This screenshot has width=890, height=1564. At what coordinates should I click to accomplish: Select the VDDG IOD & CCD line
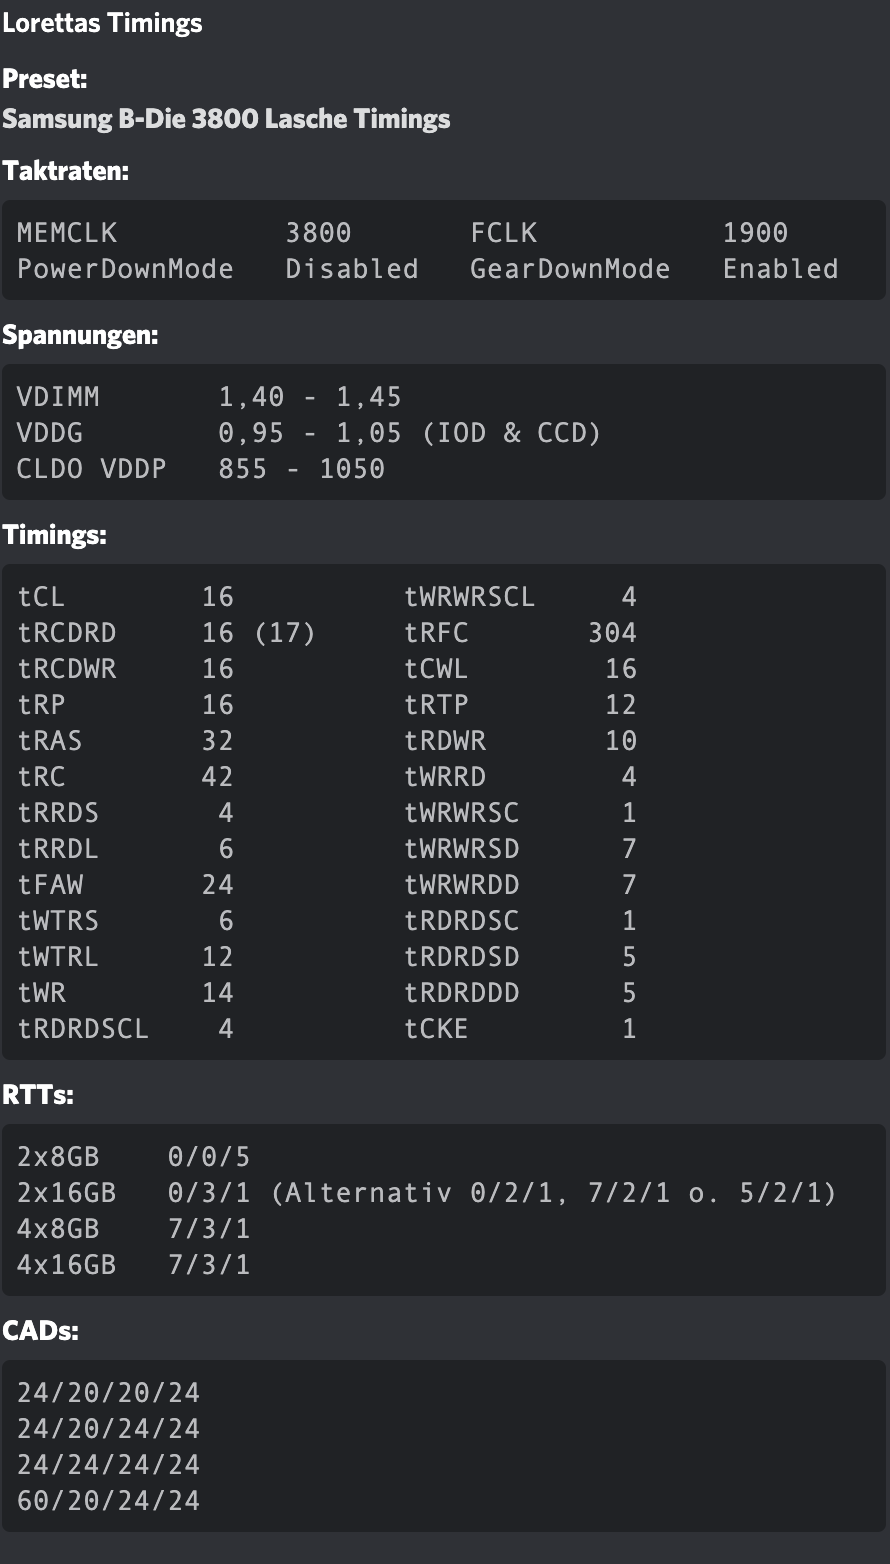[x=309, y=433]
